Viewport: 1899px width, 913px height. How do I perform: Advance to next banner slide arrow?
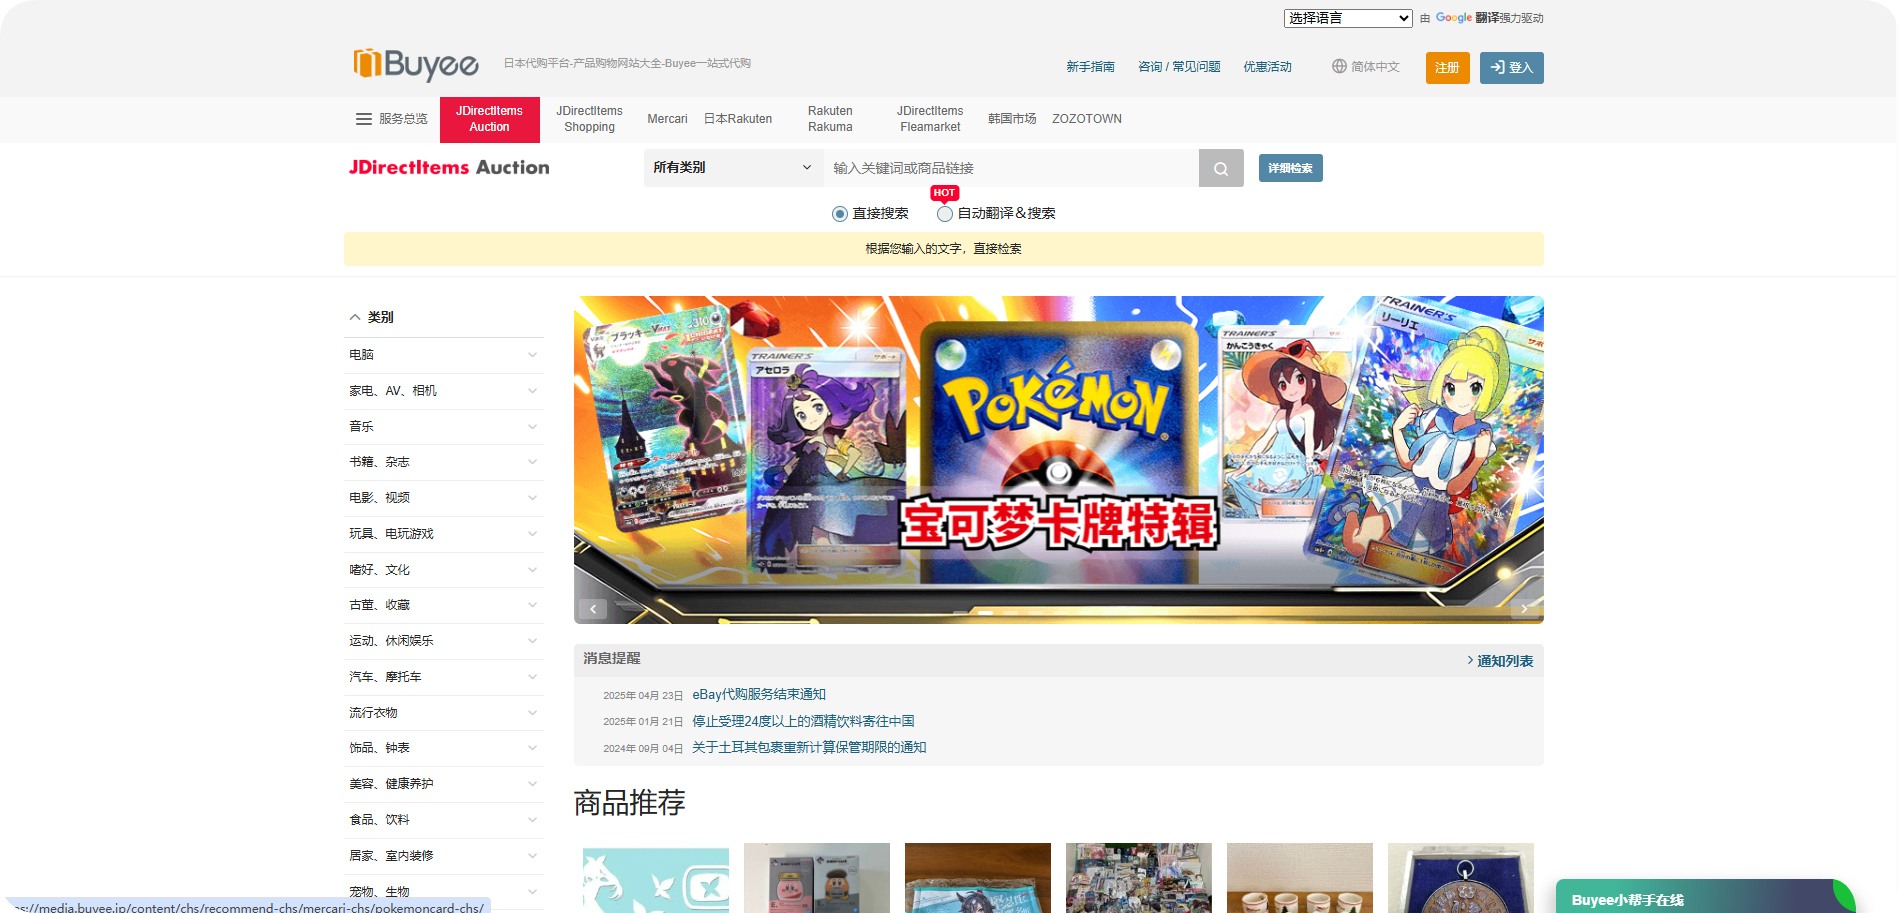pyautogui.click(x=1523, y=609)
